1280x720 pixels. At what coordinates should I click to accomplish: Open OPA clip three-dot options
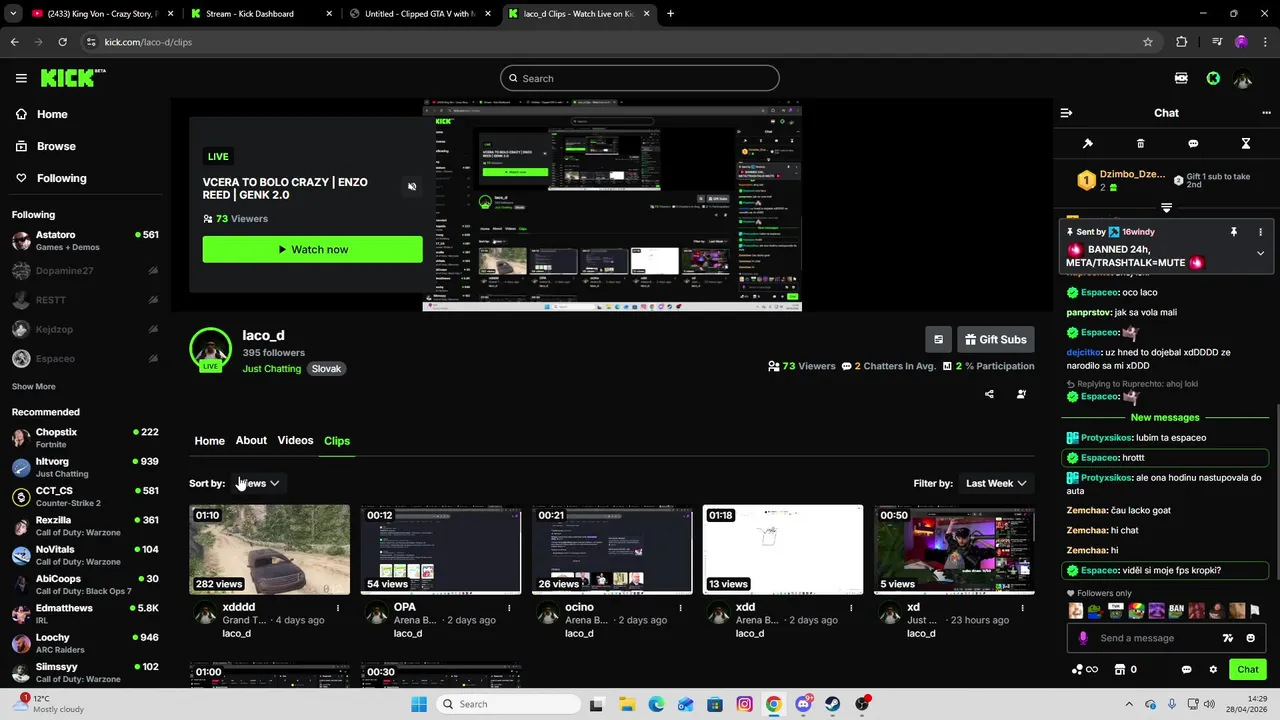pos(509,608)
